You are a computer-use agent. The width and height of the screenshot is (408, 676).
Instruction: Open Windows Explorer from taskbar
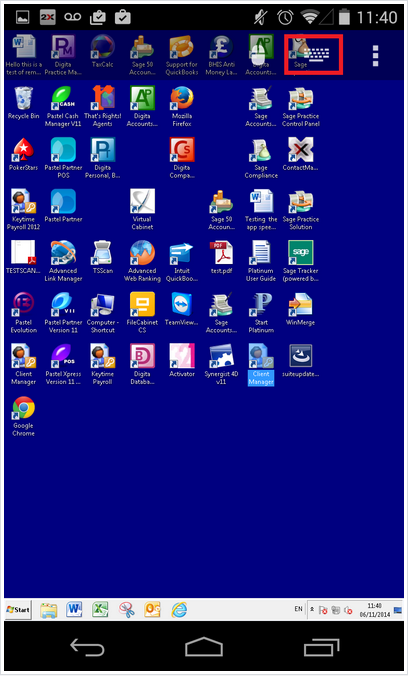(x=48, y=610)
